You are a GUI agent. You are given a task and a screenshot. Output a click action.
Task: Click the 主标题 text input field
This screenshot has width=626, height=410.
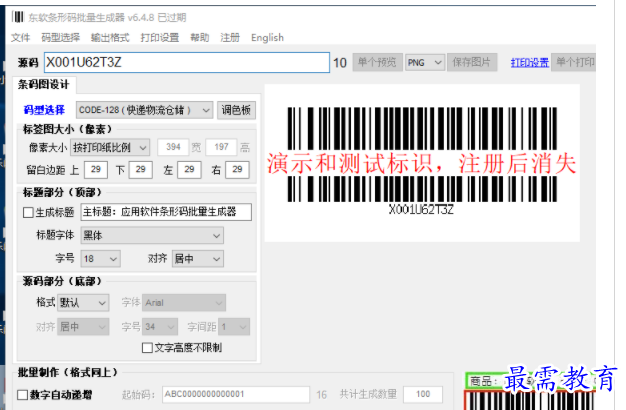166,212
